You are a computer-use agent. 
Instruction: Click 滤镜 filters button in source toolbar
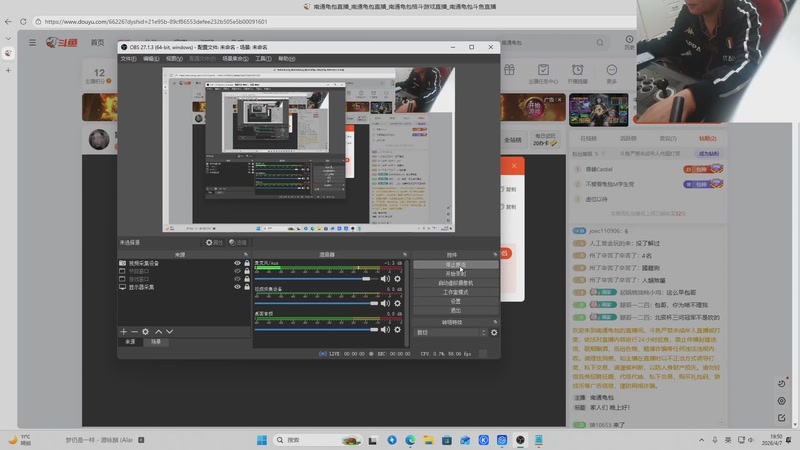[x=238, y=243]
